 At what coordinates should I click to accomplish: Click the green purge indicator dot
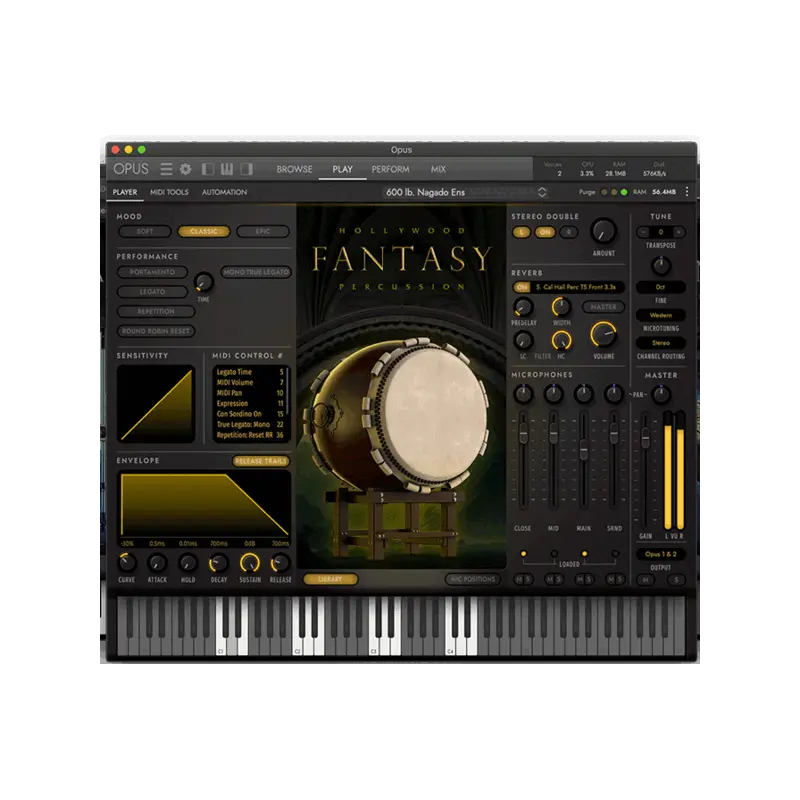[x=623, y=192]
